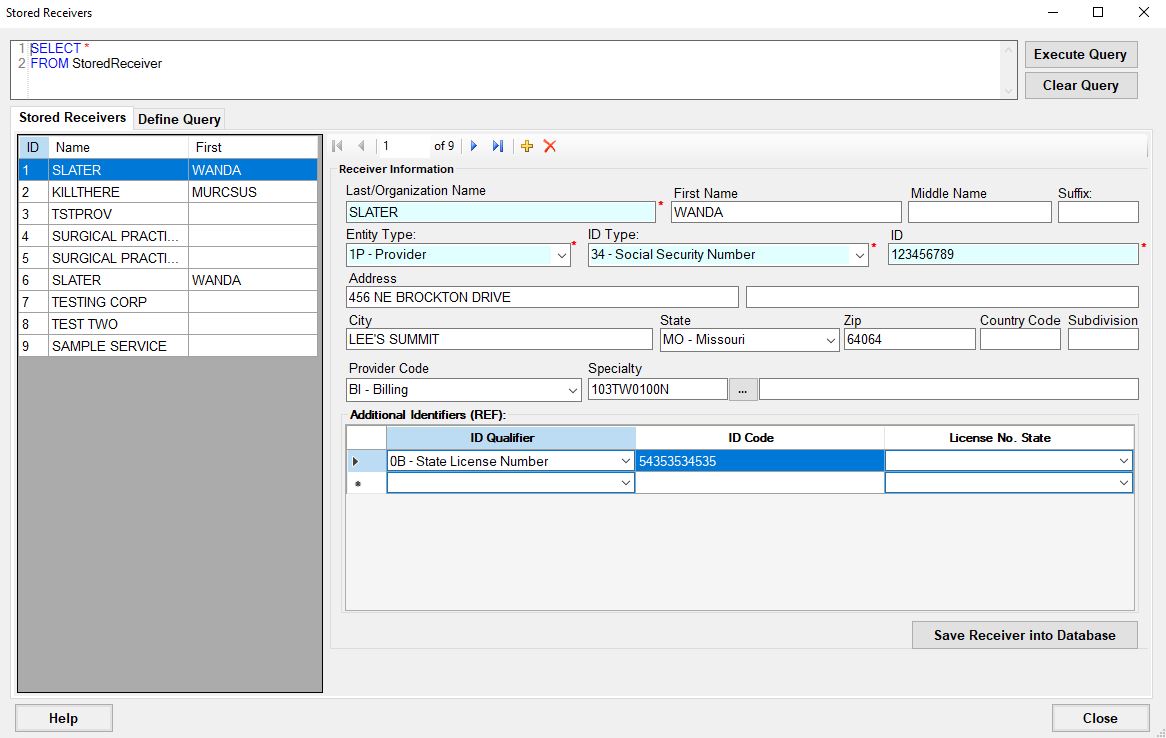This screenshot has width=1166, height=738.
Task: Click Zip field 64064
Action: [909, 339]
